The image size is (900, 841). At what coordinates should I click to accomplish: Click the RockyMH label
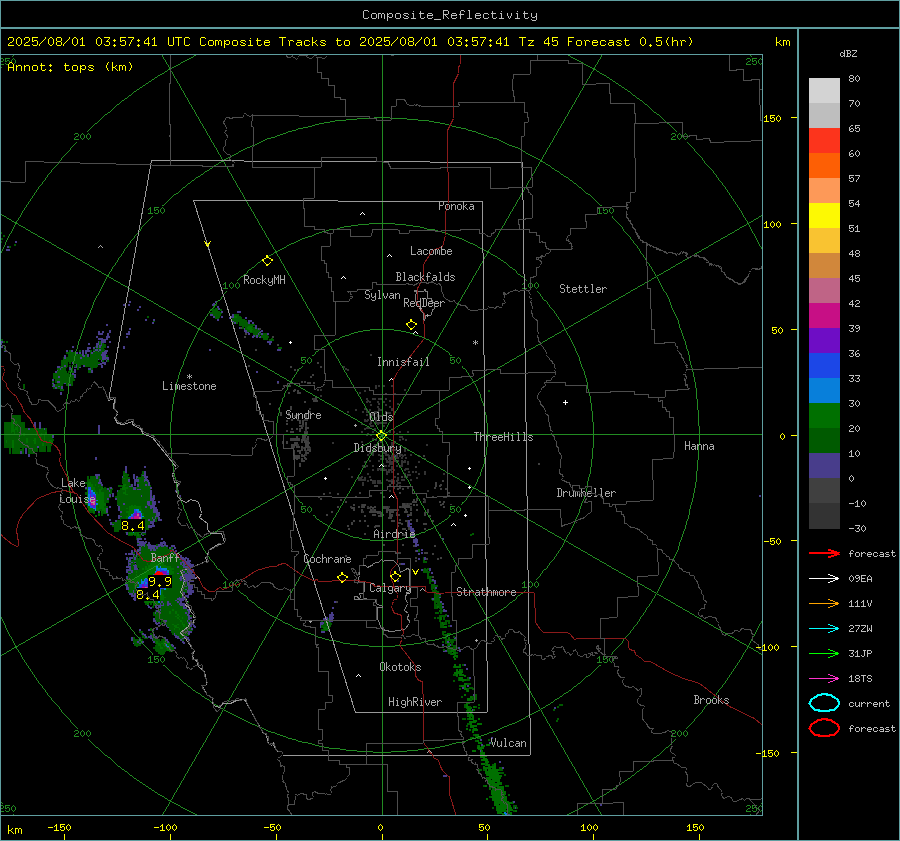click(264, 280)
